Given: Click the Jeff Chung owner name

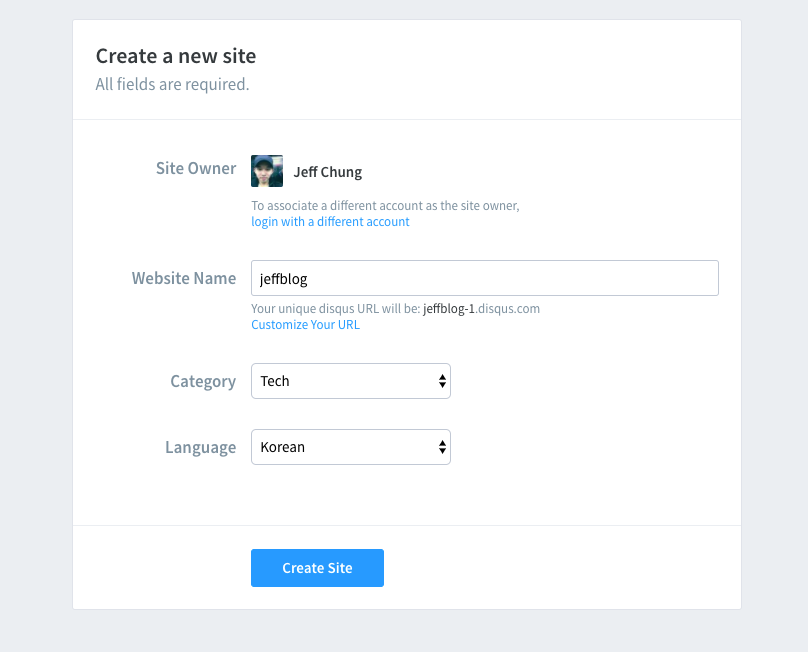Looking at the screenshot, I should pos(327,172).
